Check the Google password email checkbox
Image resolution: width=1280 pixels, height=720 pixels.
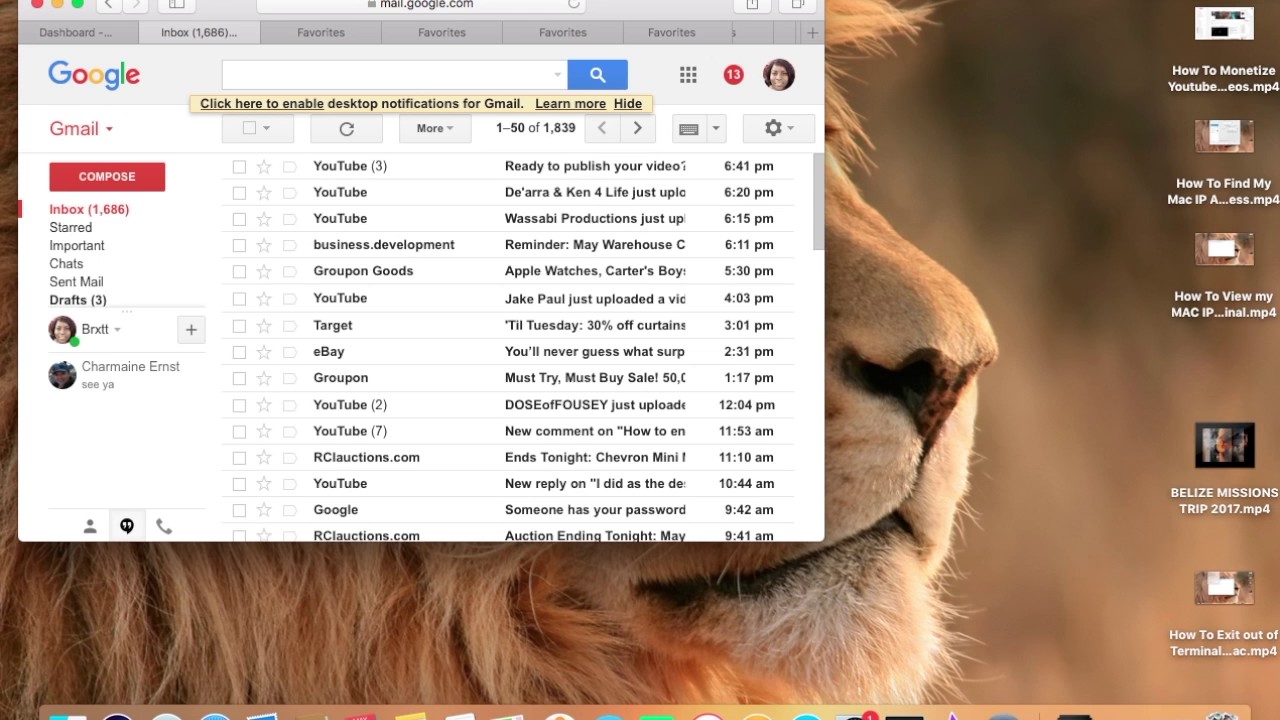click(x=239, y=510)
